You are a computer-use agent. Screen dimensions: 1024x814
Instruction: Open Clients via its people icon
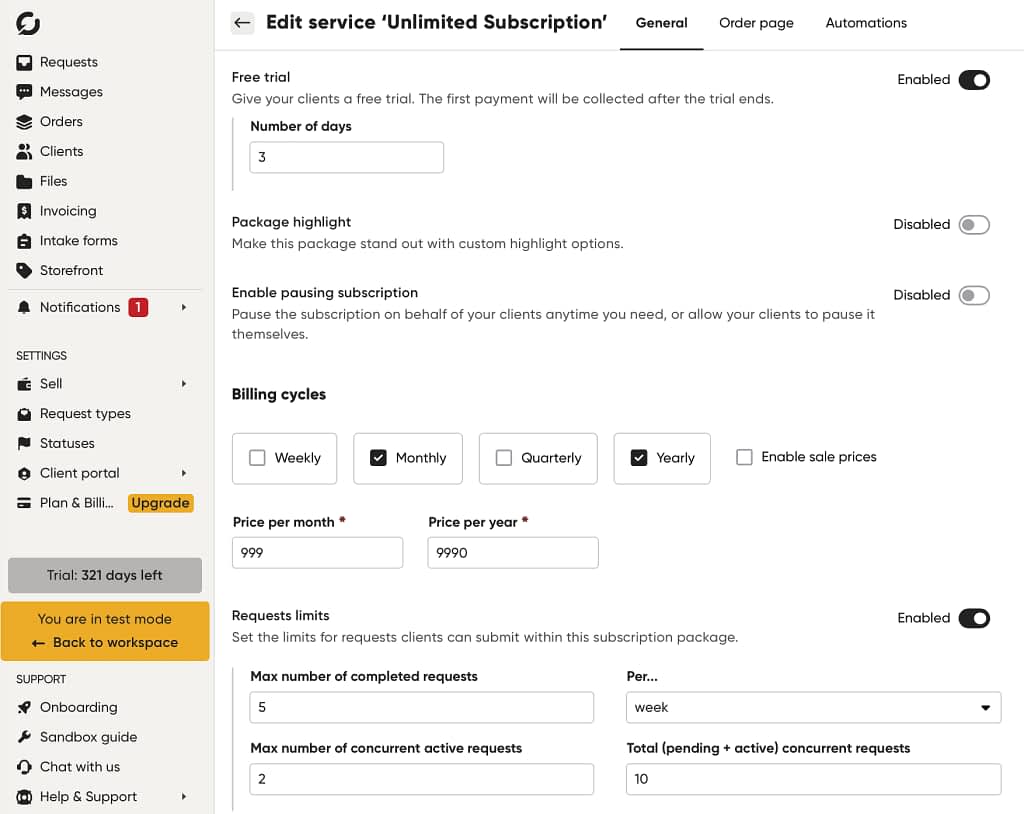[x=24, y=152]
